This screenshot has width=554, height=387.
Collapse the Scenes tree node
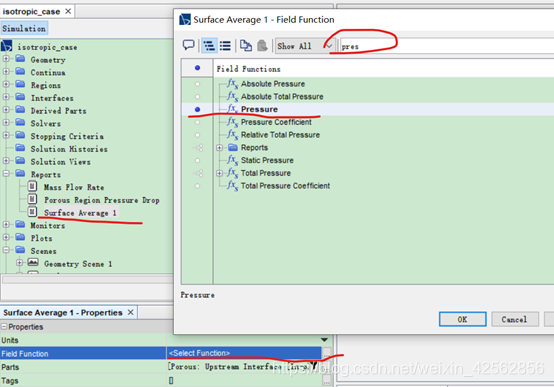coord(6,250)
